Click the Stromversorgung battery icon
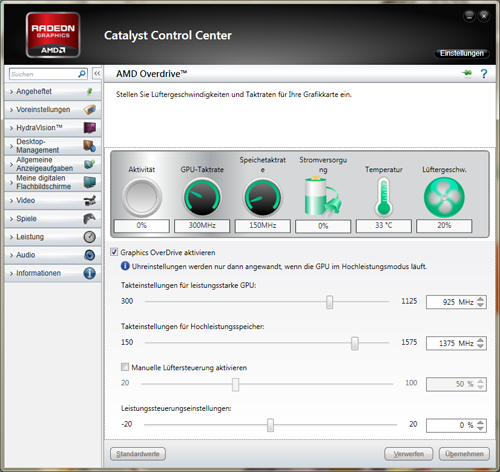This screenshot has width=500, height=472. [323, 197]
